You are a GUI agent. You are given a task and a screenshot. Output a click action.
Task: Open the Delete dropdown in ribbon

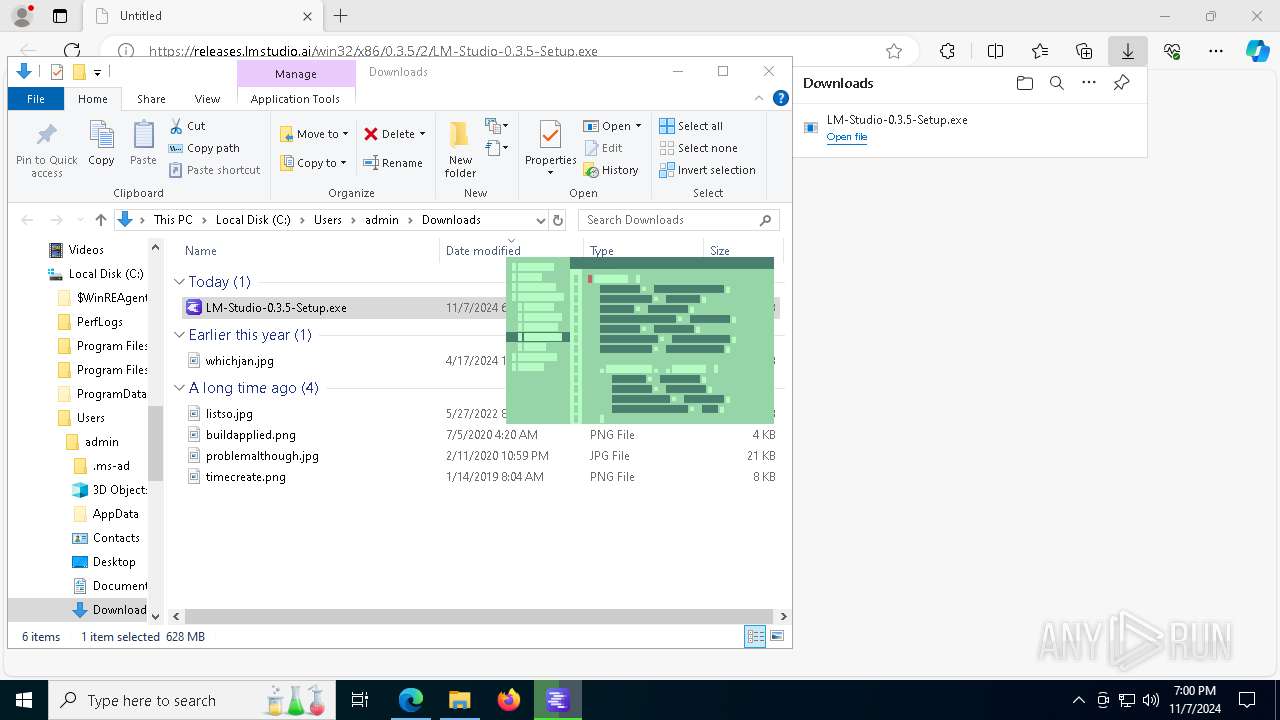(x=394, y=134)
